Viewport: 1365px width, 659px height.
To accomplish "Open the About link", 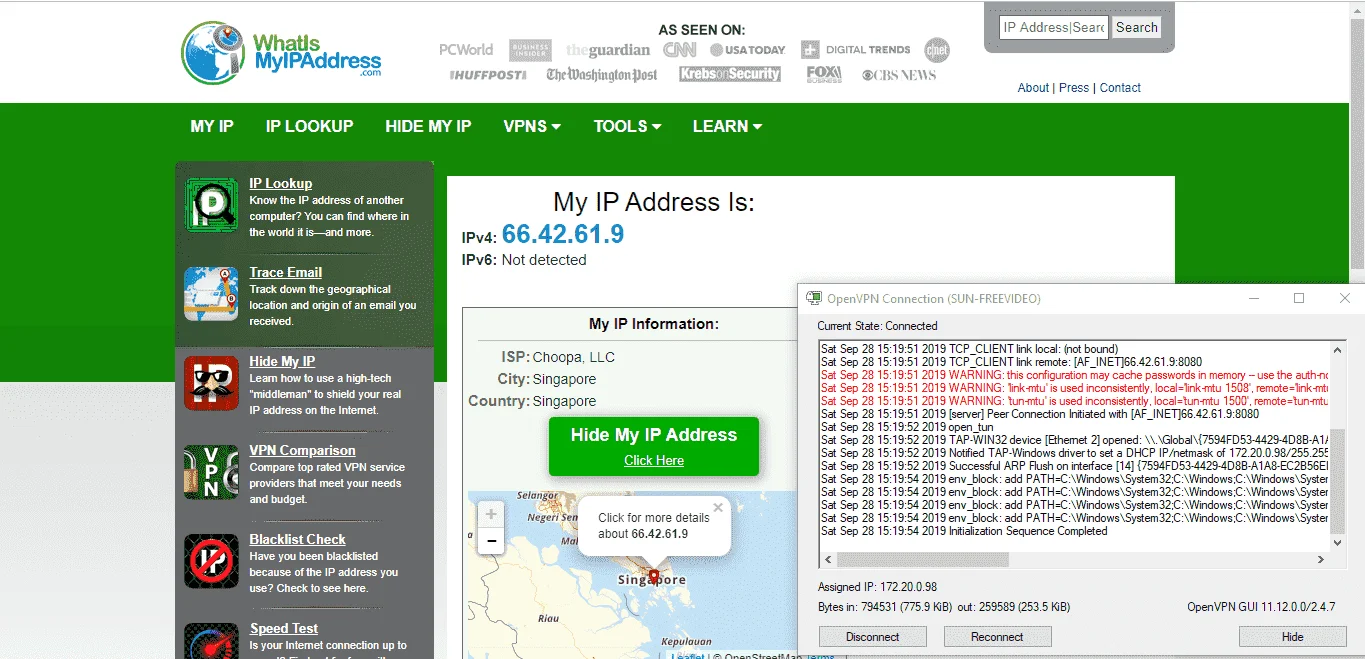I will point(1033,88).
